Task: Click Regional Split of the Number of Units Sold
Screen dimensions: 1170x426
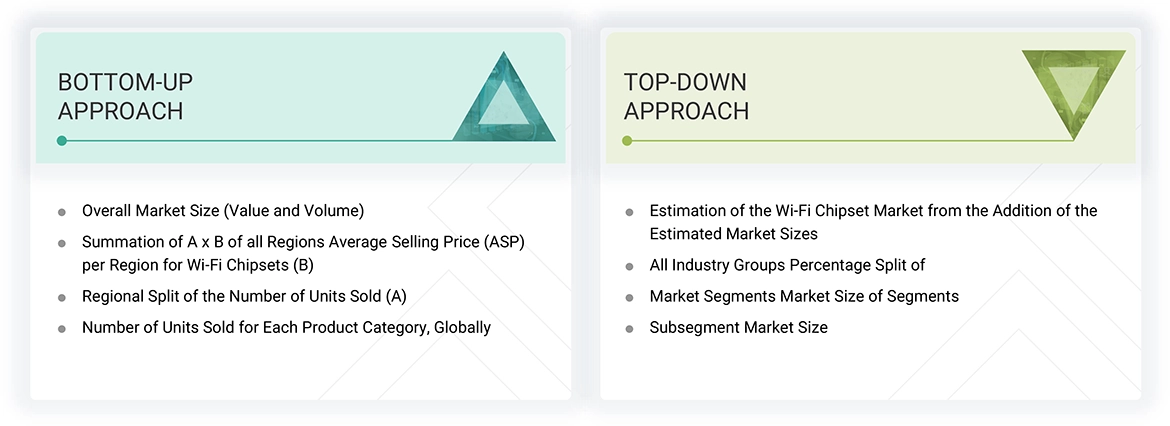Action: (x=244, y=296)
